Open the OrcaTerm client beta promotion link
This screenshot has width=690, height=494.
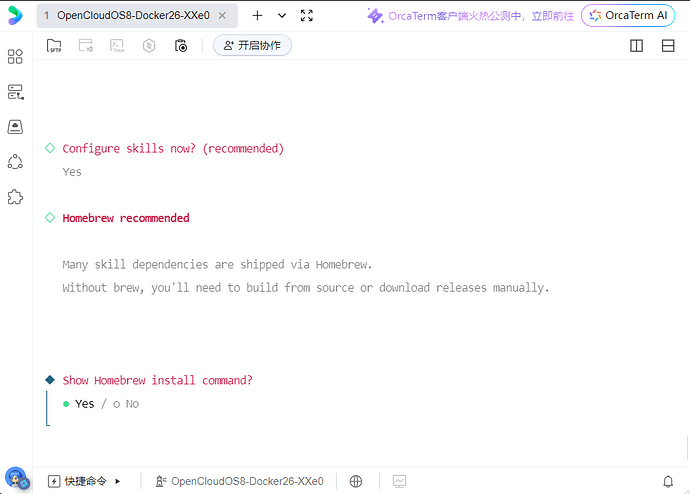coord(470,16)
